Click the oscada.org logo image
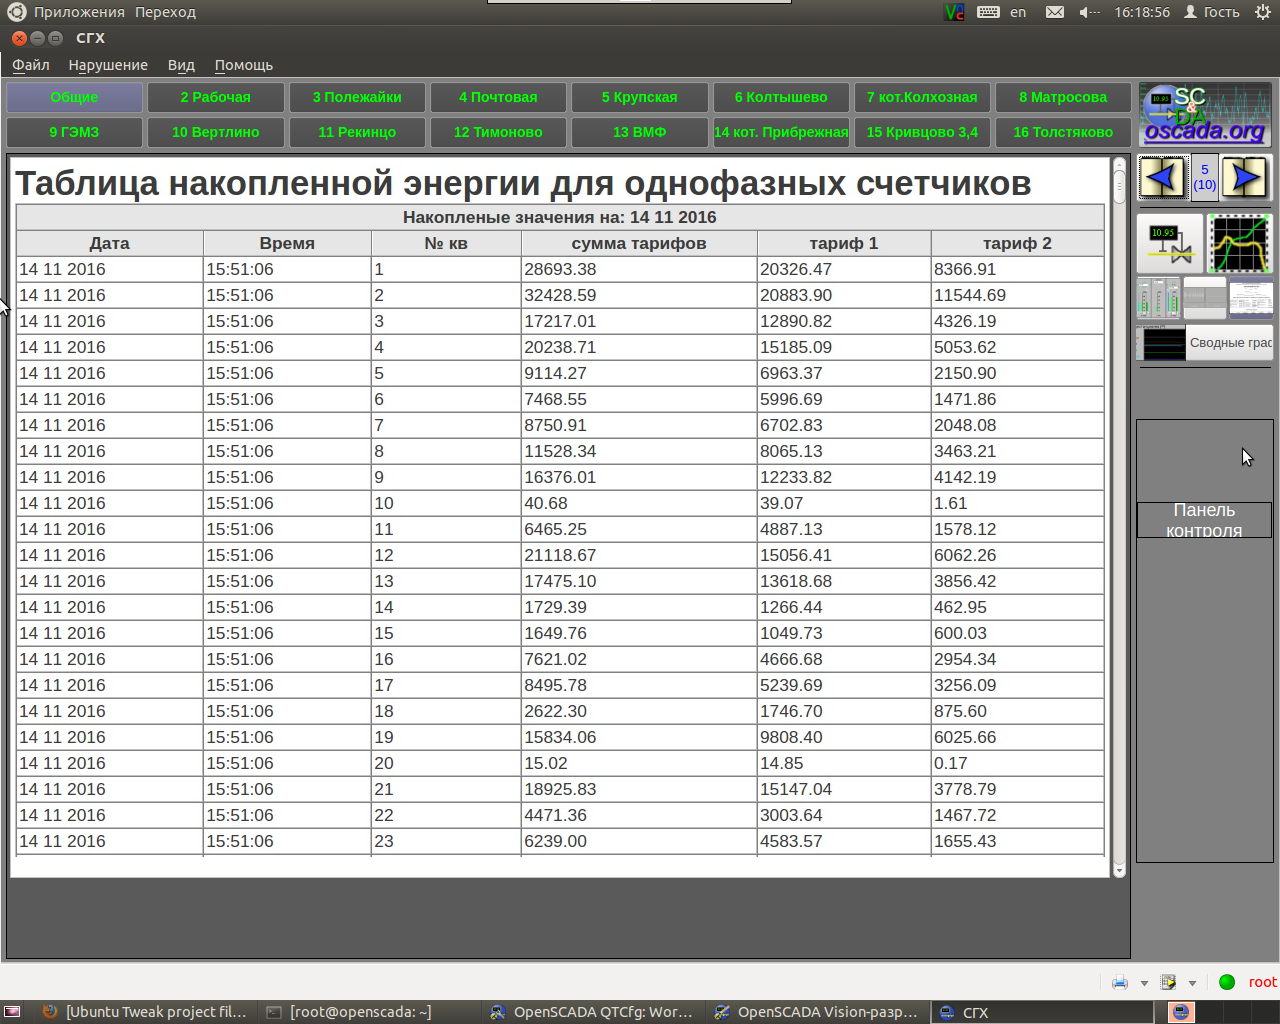1280x1024 pixels. [1204, 113]
